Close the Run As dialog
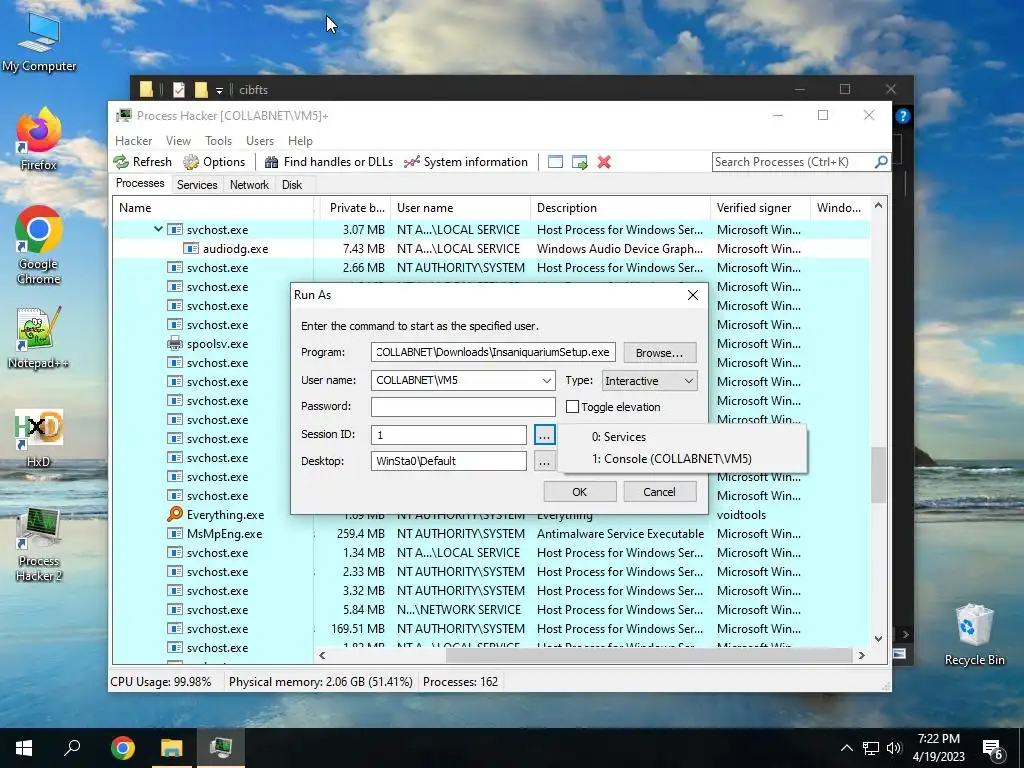This screenshot has height=768, width=1024. [x=693, y=295]
